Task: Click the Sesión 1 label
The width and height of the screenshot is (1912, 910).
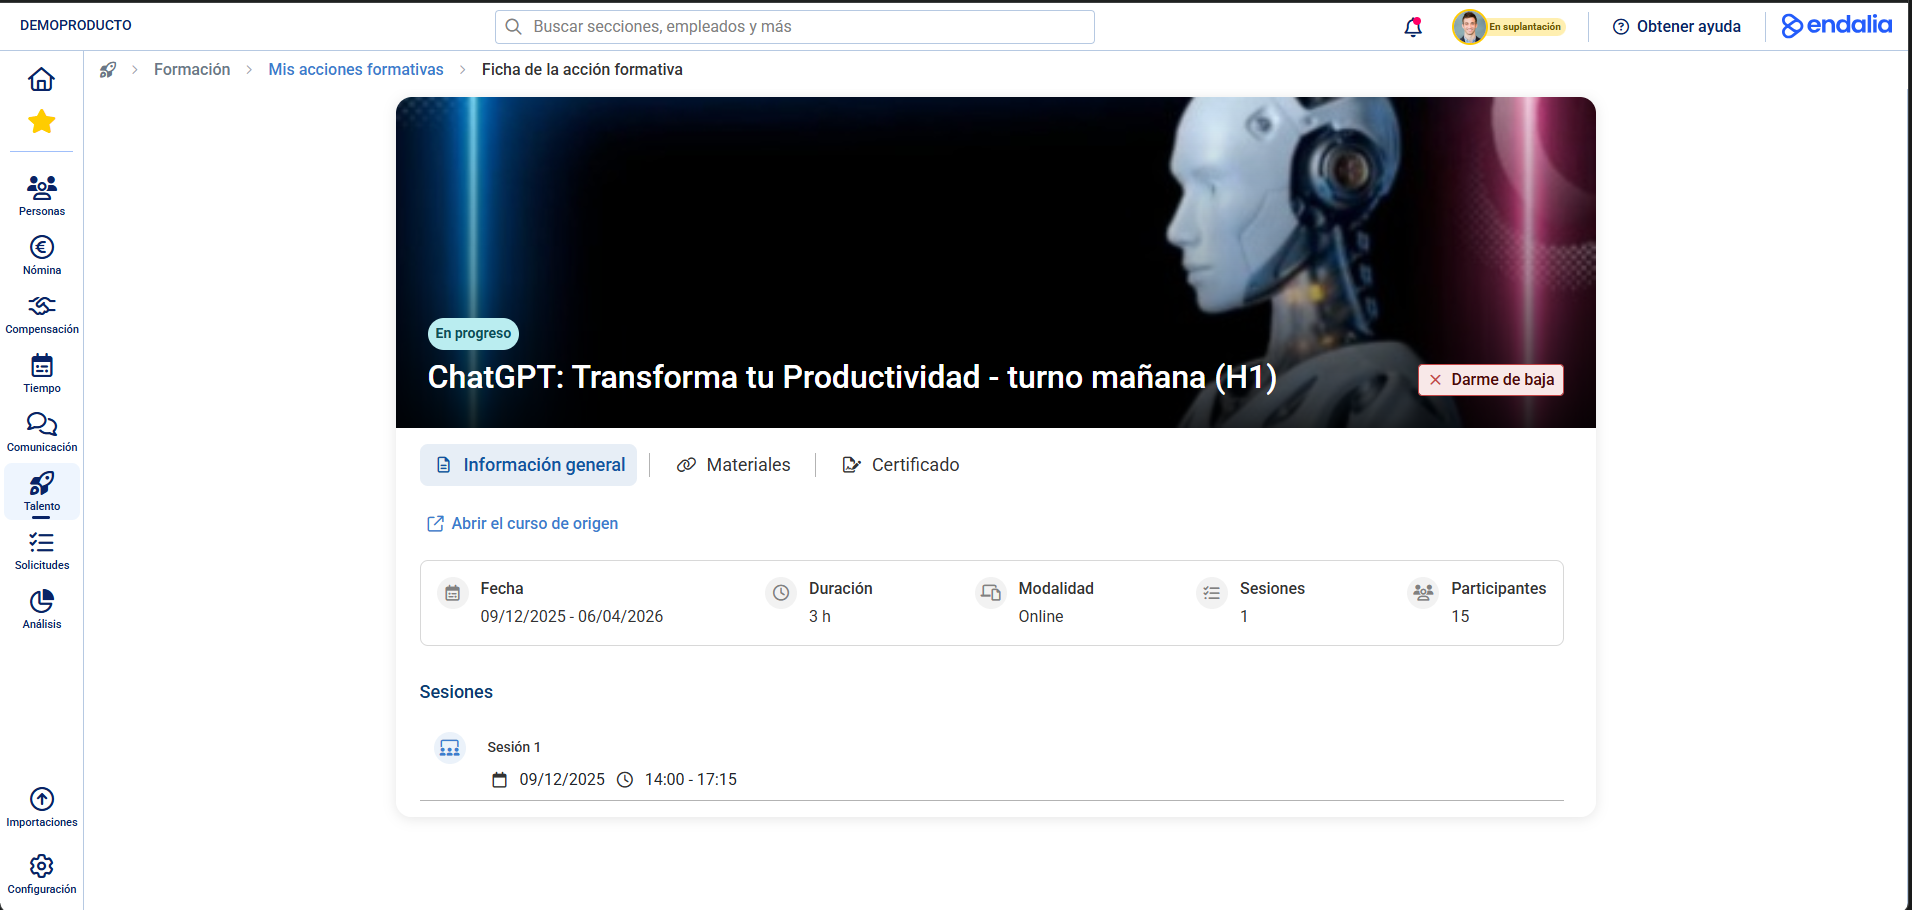Action: pos(514,747)
